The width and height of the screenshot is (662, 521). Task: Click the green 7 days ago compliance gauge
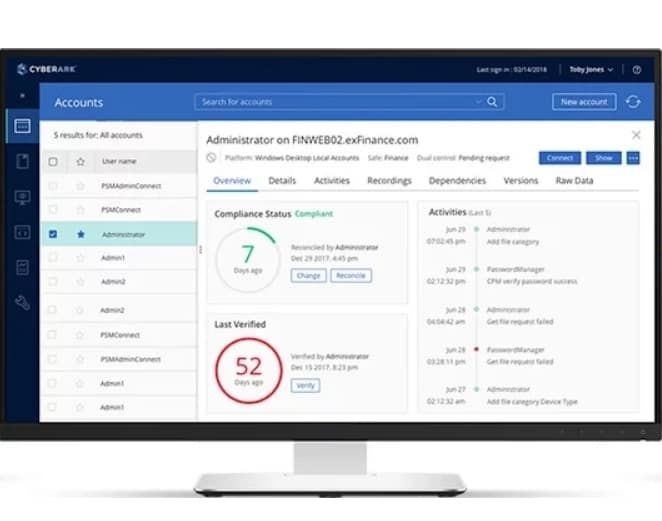(248, 259)
